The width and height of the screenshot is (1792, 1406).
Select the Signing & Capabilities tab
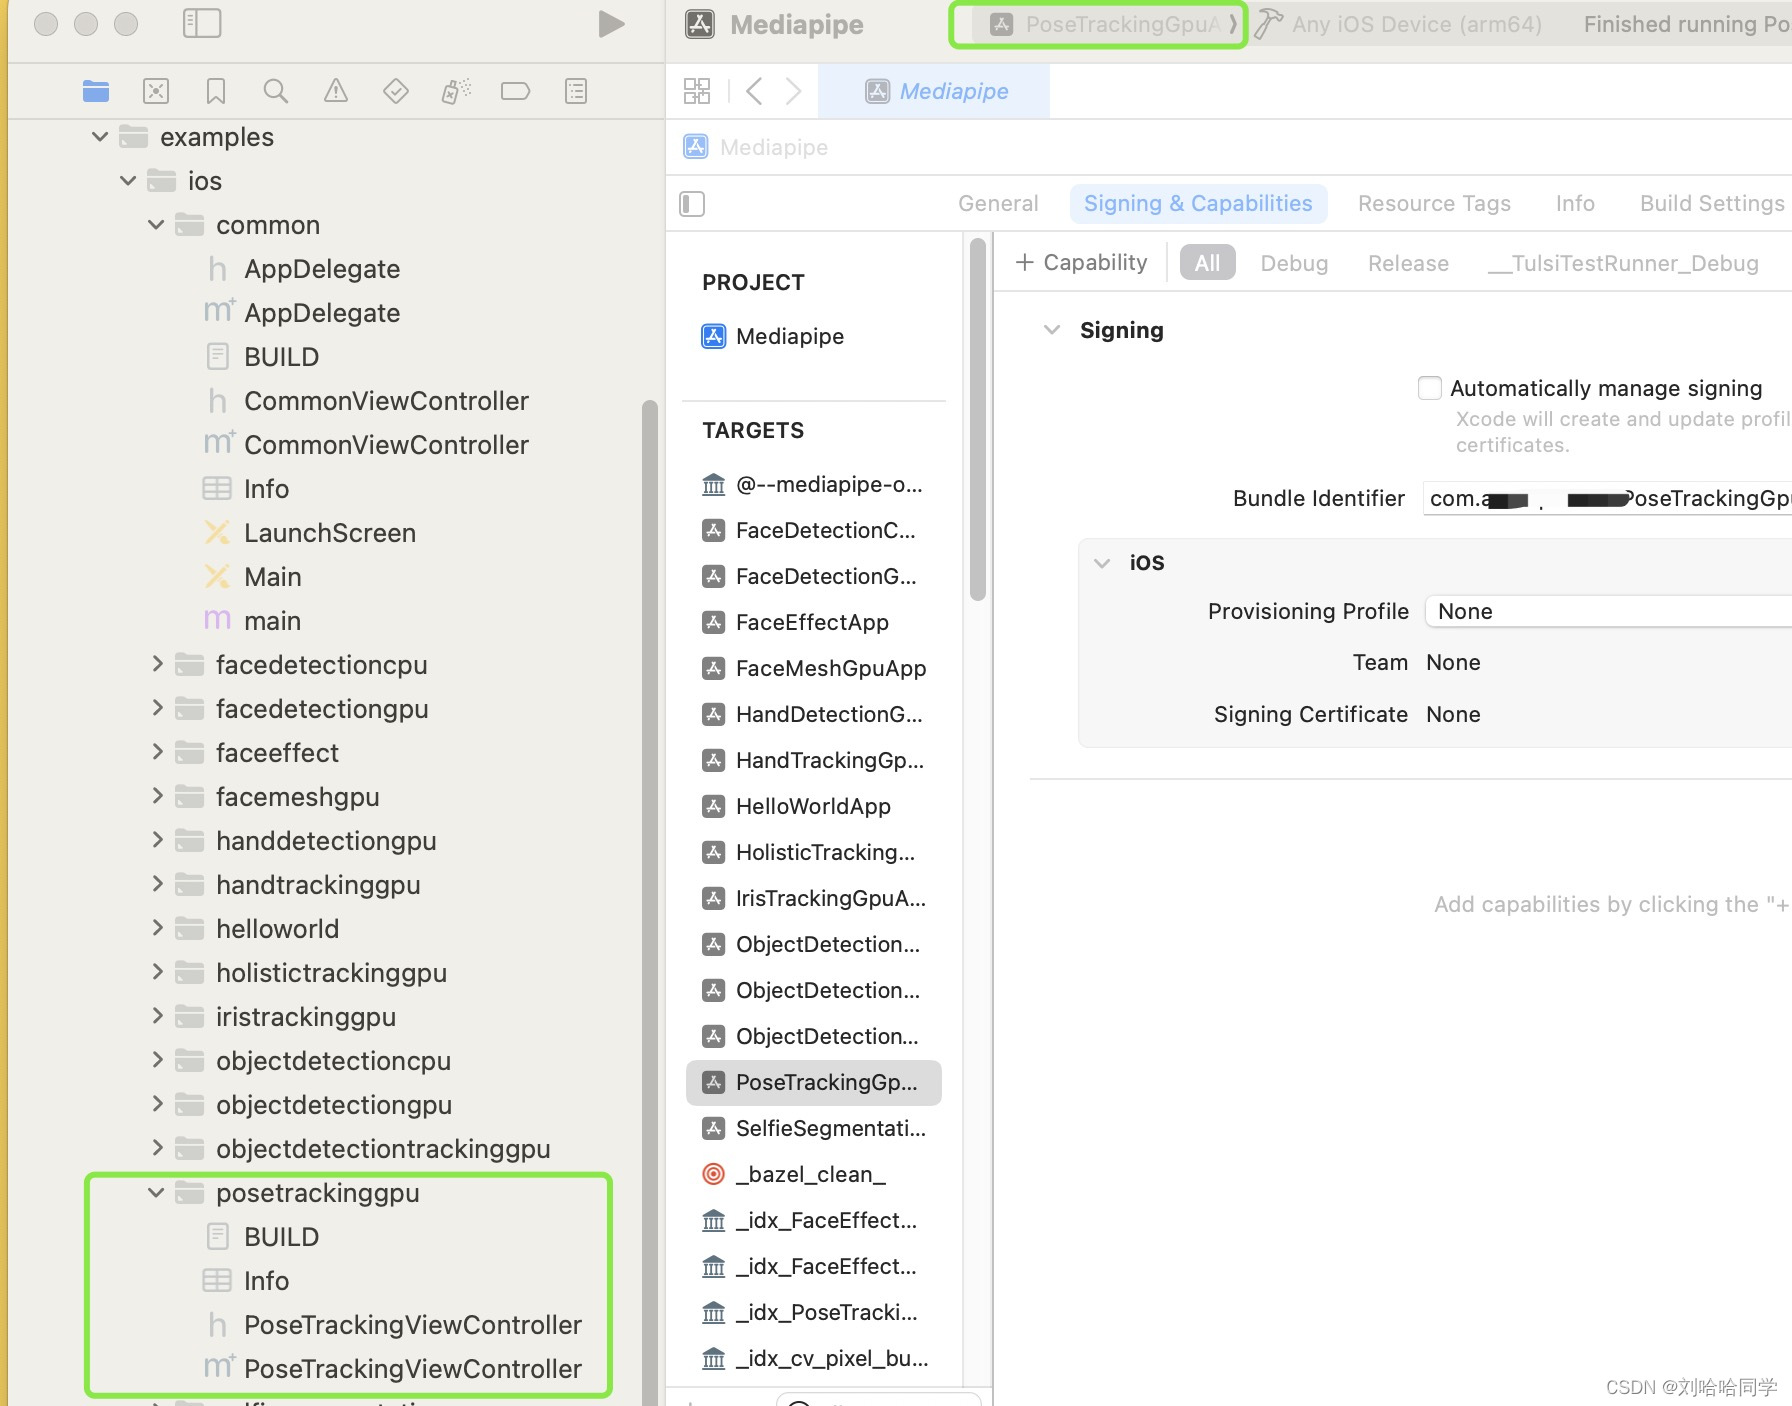tap(1198, 204)
